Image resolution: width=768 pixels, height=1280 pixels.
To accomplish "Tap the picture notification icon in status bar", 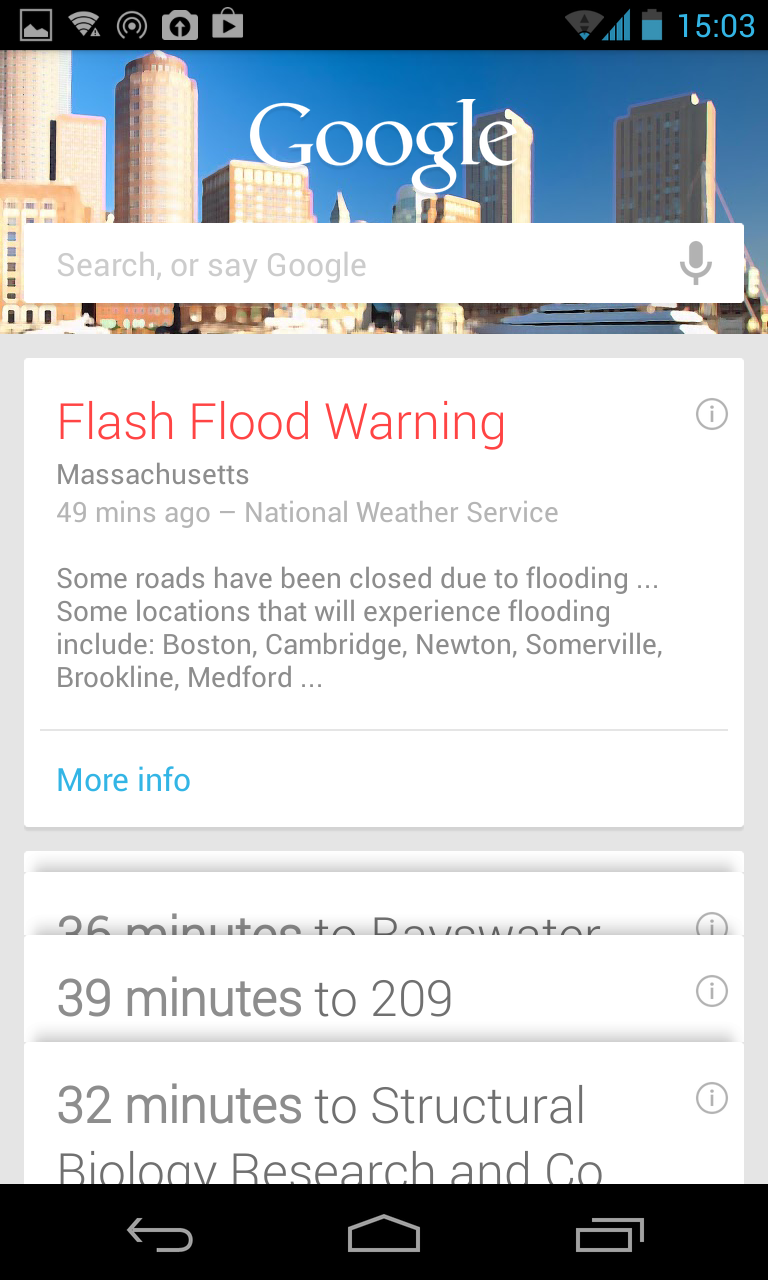I will [x=36, y=24].
